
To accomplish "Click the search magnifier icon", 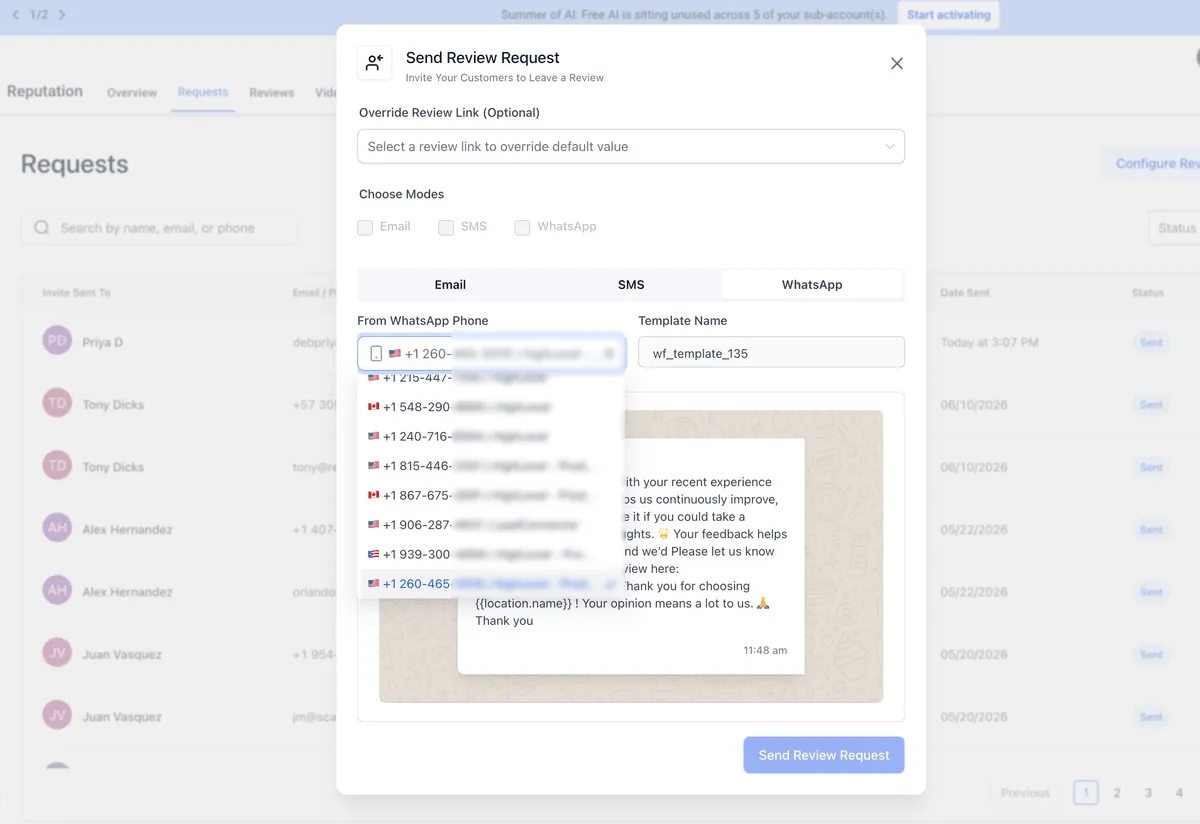I will coord(42,228).
